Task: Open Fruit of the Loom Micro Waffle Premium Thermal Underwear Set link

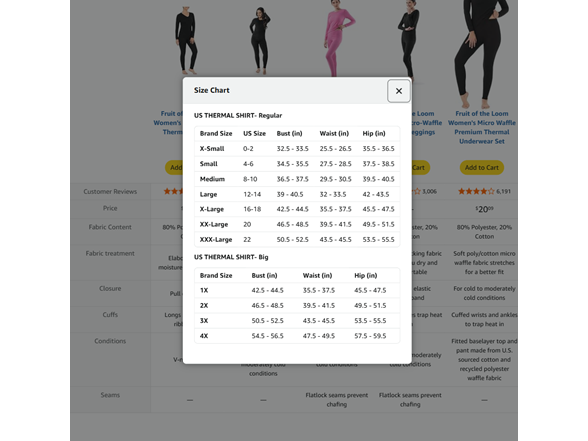Action: (482, 128)
